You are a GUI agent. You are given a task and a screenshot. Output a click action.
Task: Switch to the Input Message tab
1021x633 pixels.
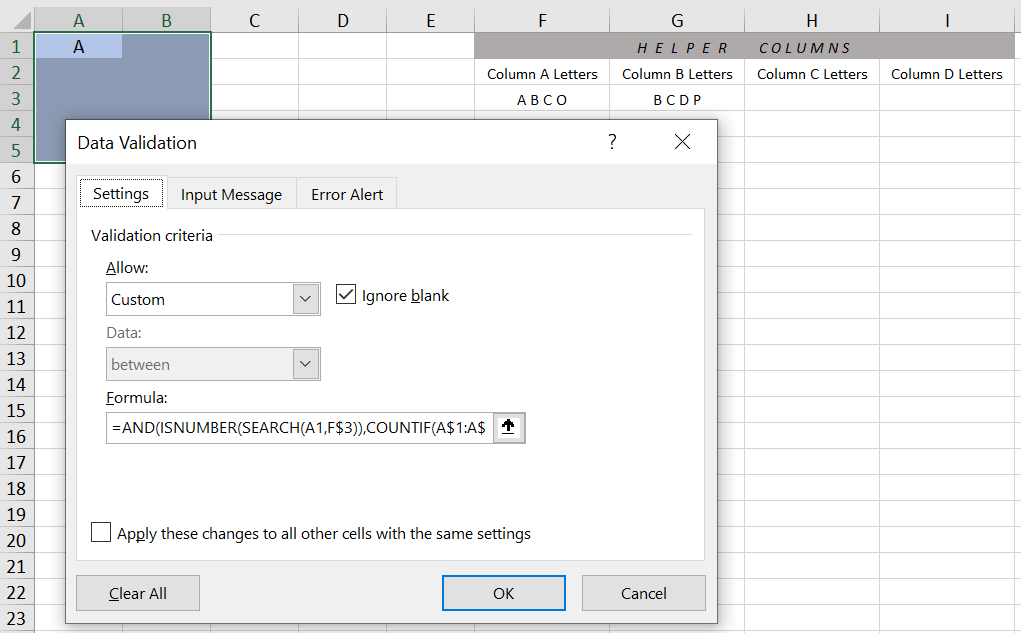231,194
